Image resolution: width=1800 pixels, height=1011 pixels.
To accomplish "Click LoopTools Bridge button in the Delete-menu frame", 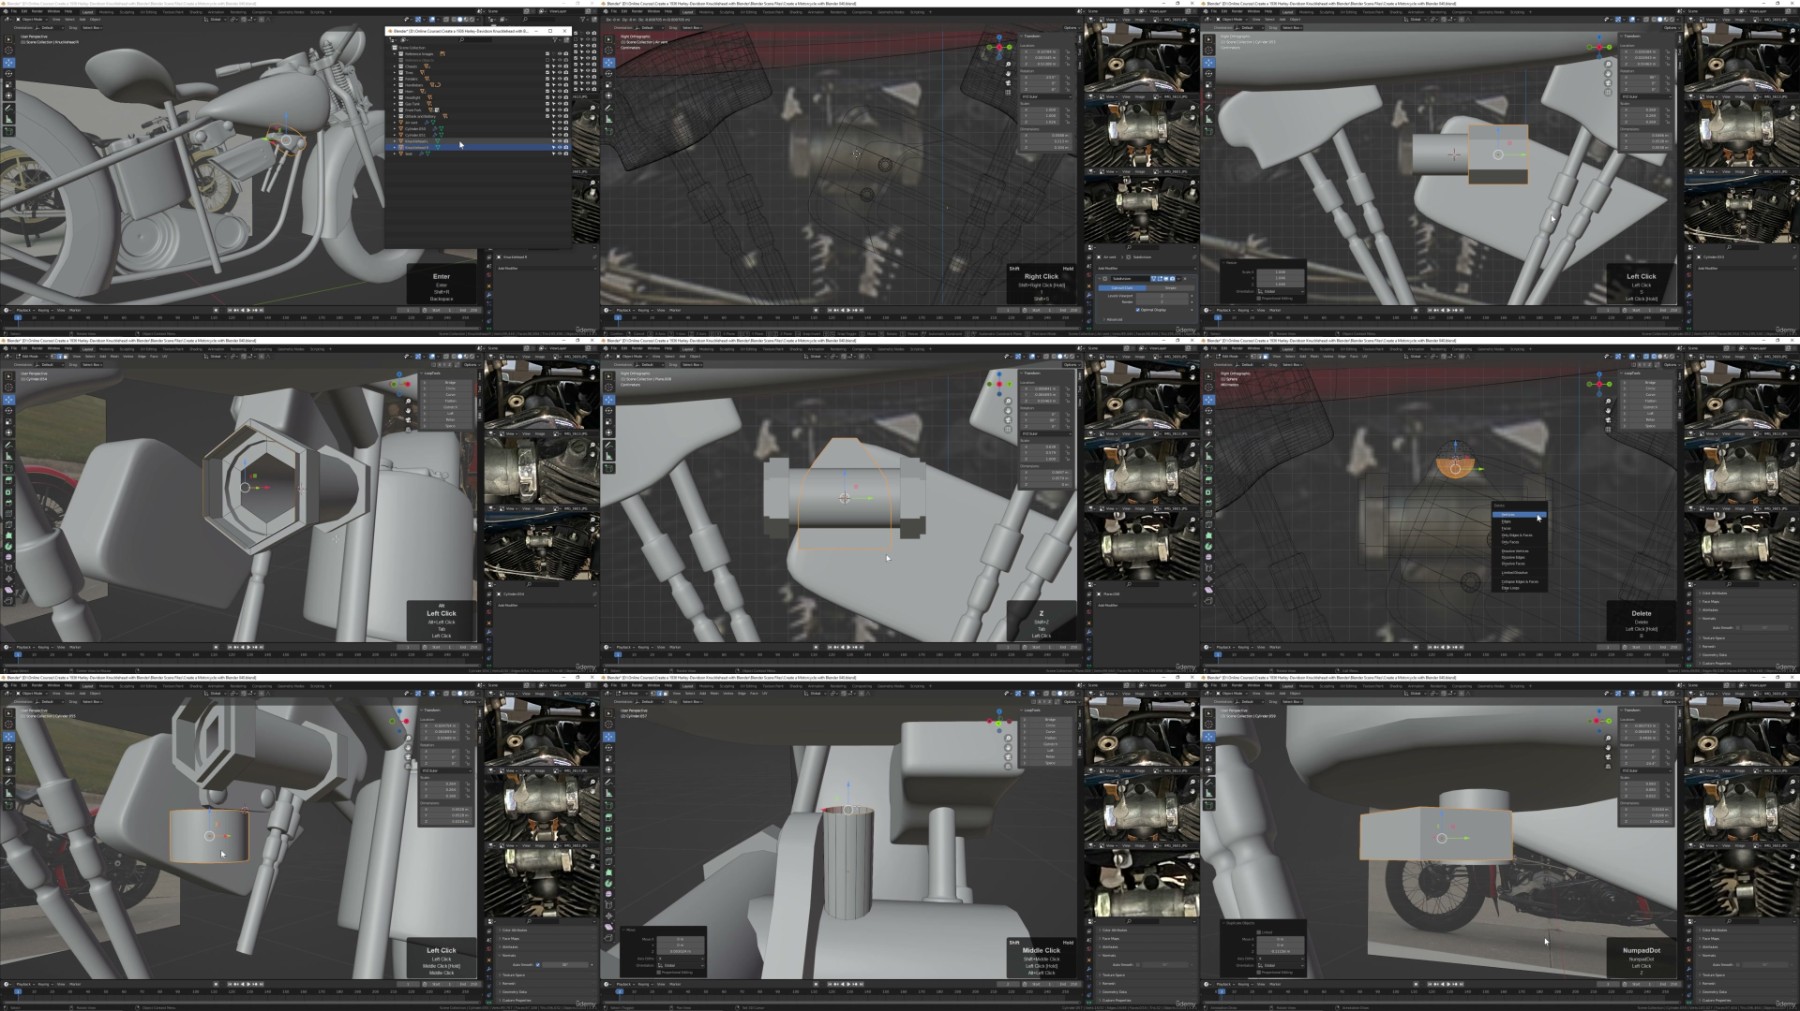I will (1650, 382).
